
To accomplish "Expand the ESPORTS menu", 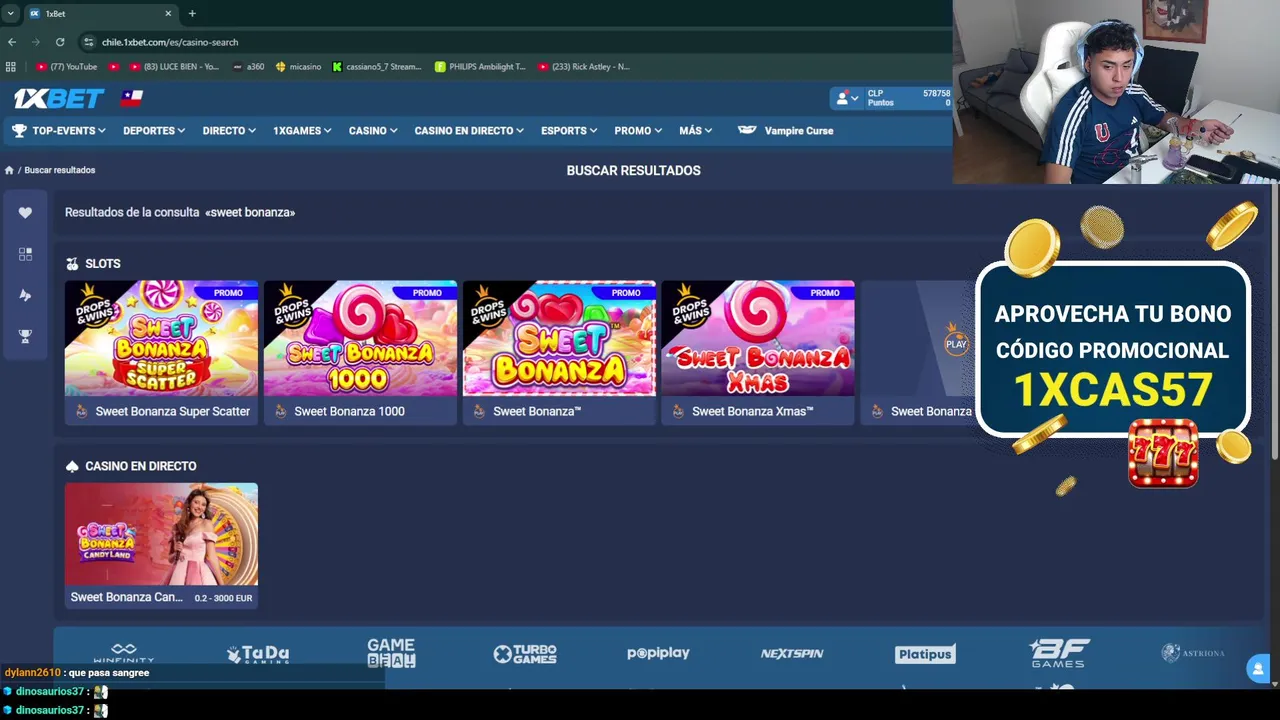I will coord(569,131).
